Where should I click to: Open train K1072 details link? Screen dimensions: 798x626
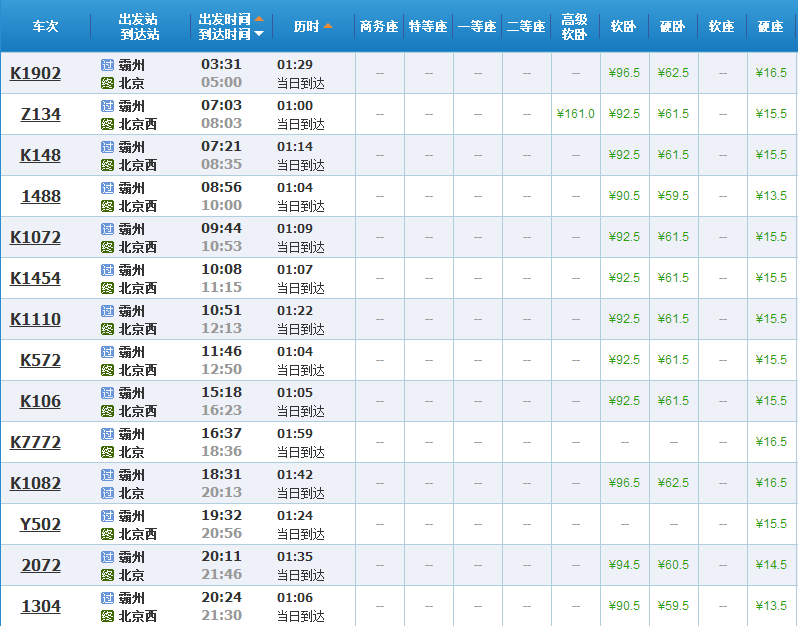pyautogui.click(x=35, y=238)
